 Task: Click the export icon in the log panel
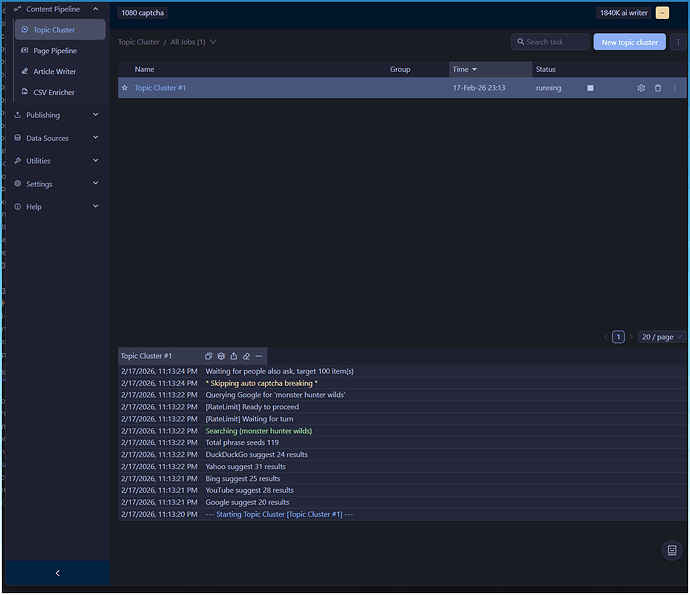click(x=233, y=356)
